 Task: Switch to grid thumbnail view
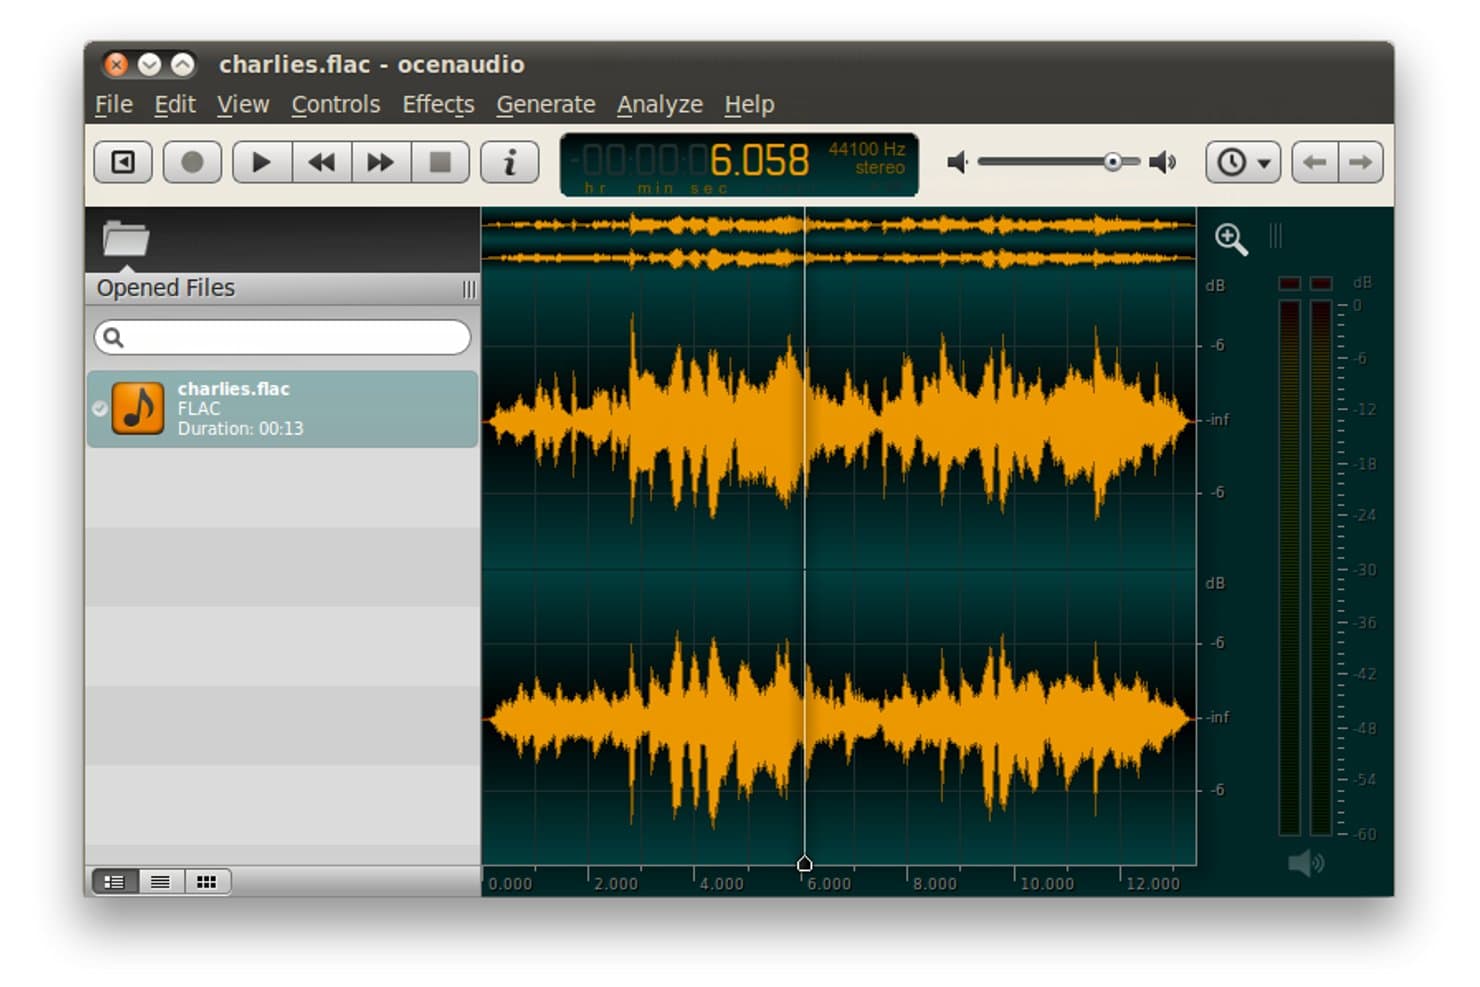207,881
